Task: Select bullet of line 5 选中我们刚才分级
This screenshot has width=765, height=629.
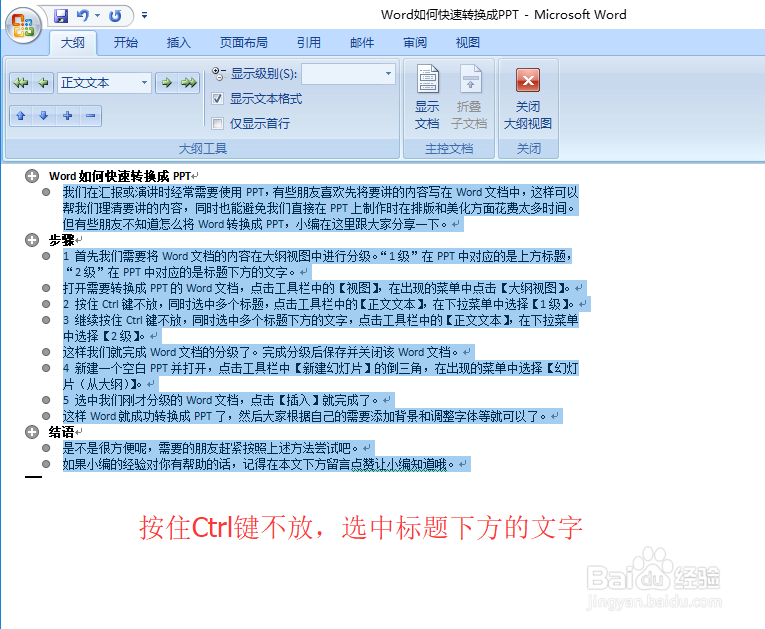Action: point(46,400)
